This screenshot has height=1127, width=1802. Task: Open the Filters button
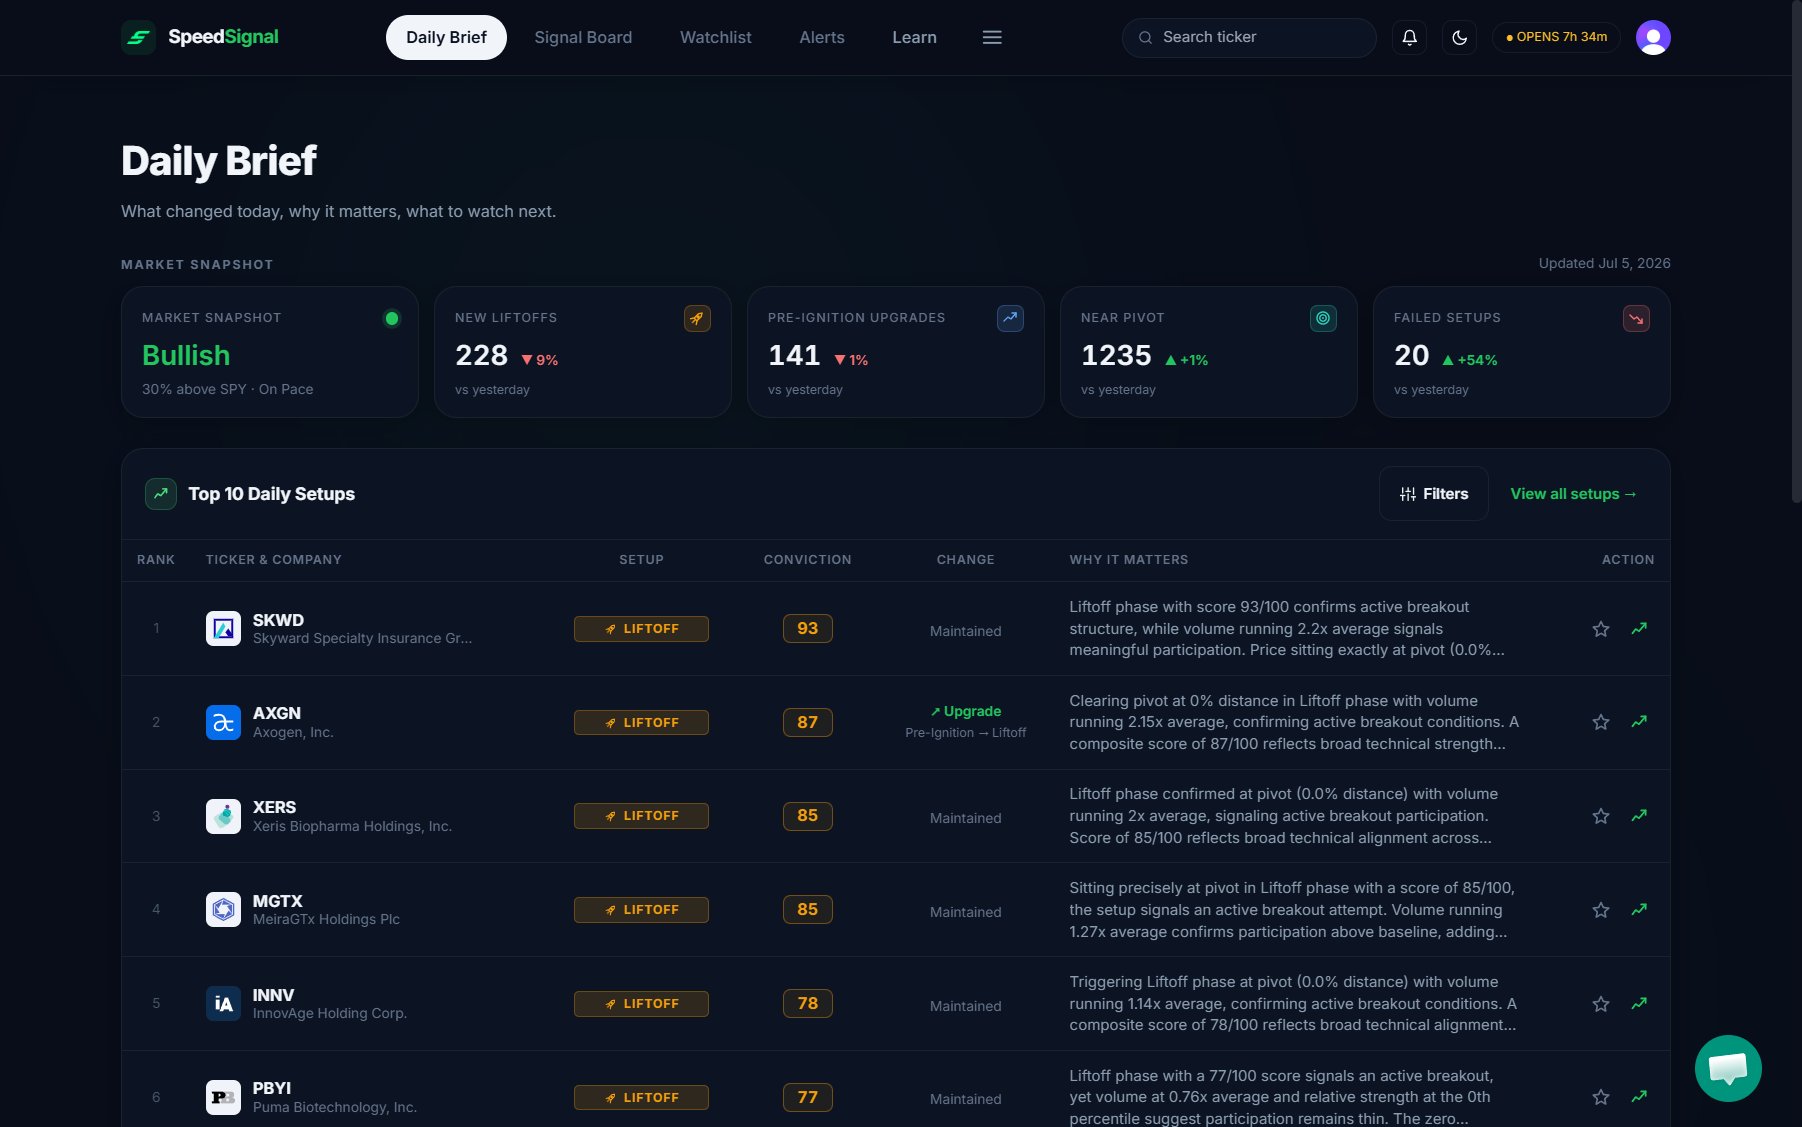1434,494
